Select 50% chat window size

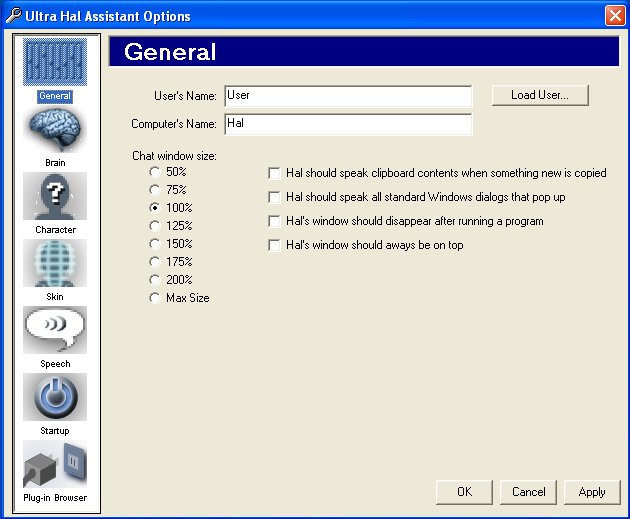pyautogui.click(x=155, y=172)
